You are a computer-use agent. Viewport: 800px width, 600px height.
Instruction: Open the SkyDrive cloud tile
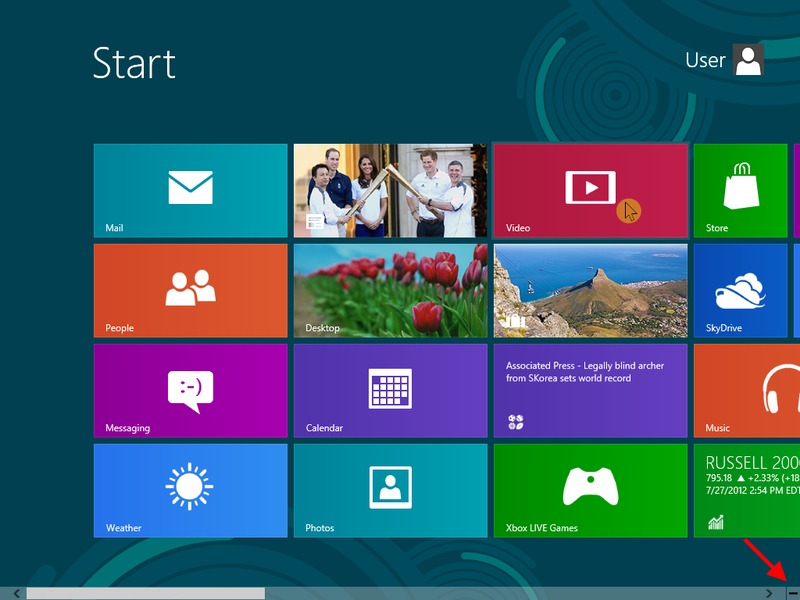[x=741, y=290]
